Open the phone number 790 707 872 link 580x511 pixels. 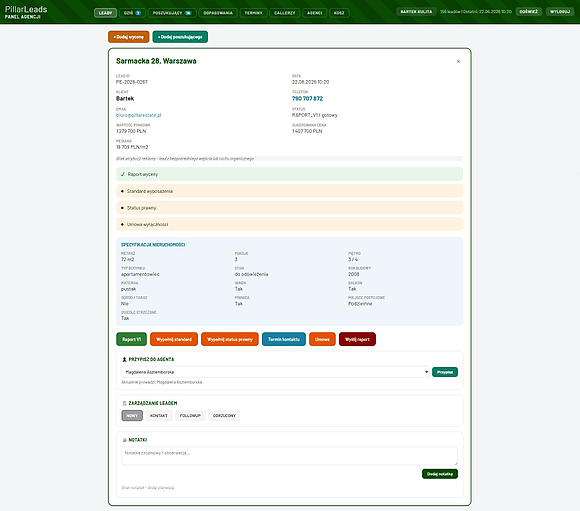point(307,98)
